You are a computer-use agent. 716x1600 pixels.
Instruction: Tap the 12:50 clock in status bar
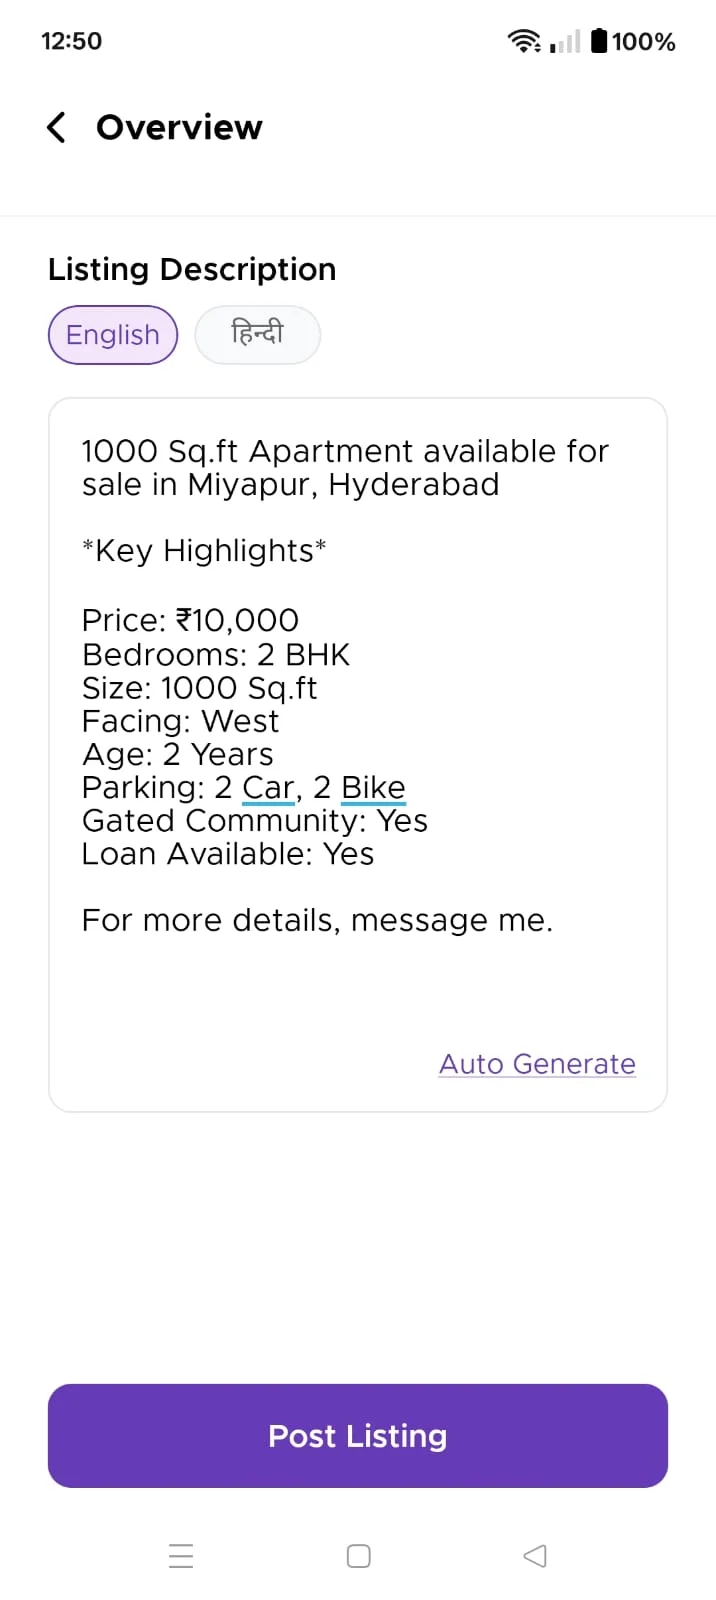point(71,41)
